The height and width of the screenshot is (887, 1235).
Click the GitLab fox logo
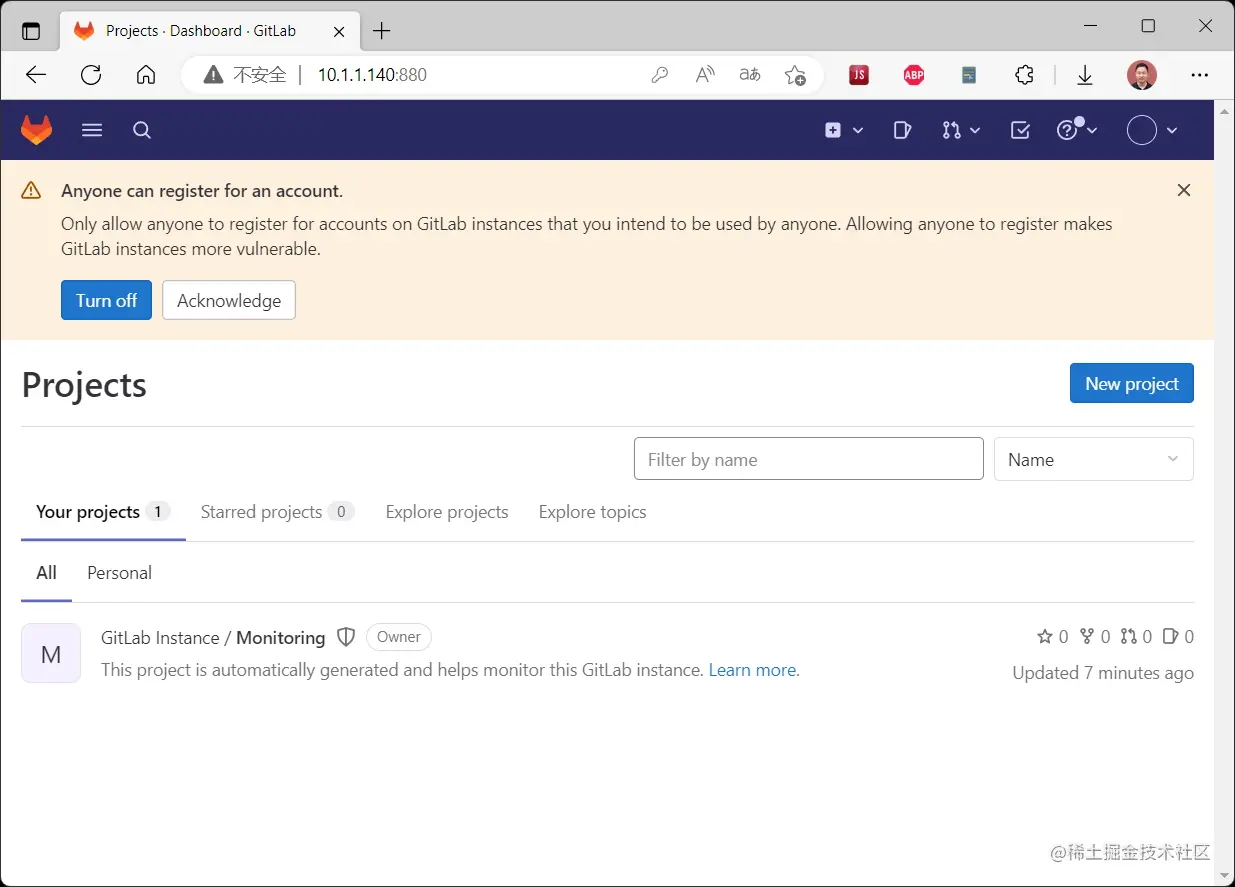[x=37, y=130]
